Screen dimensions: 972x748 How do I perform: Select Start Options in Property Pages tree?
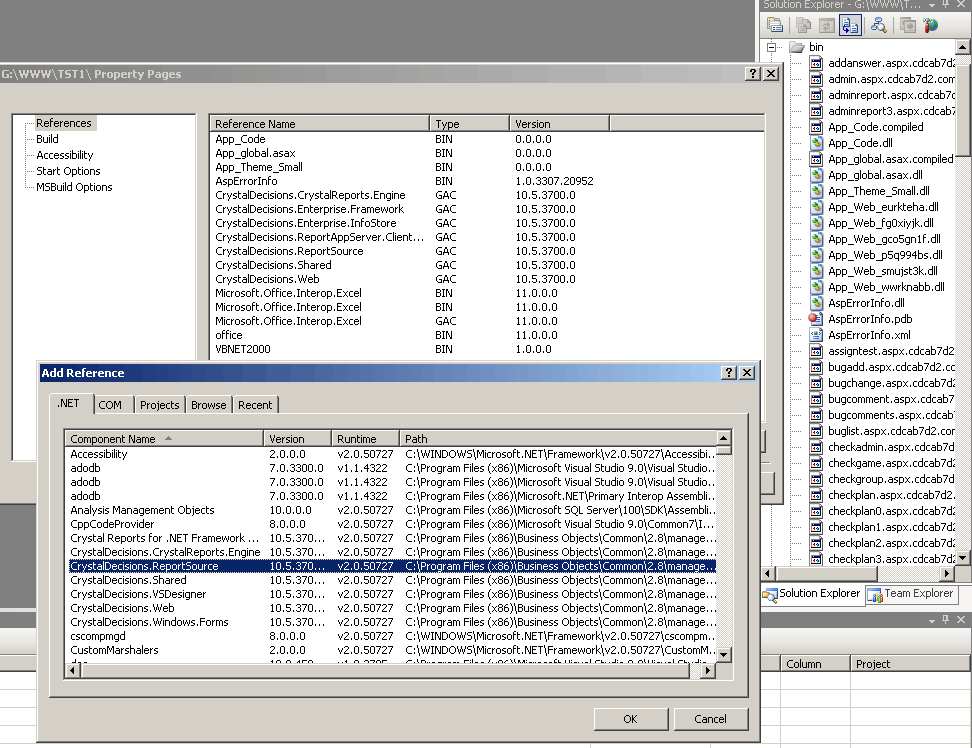(x=68, y=171)
